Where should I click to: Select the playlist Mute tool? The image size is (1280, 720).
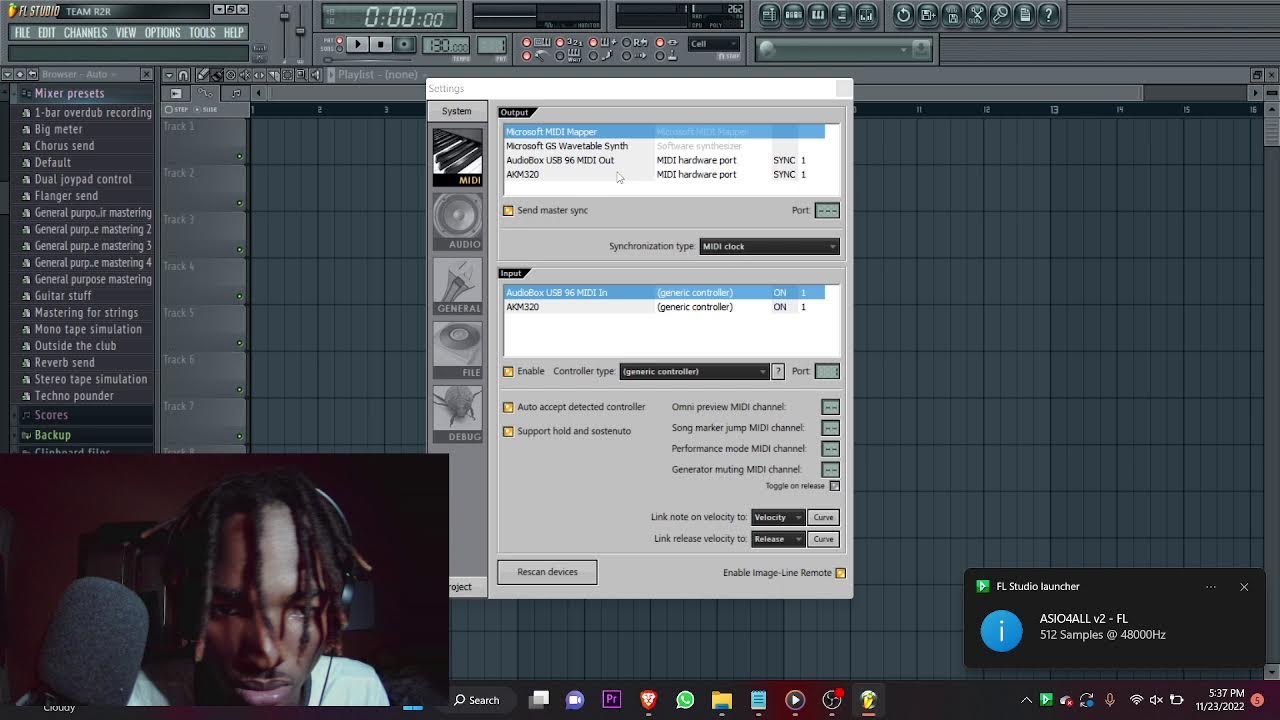[x=245, y=75]
